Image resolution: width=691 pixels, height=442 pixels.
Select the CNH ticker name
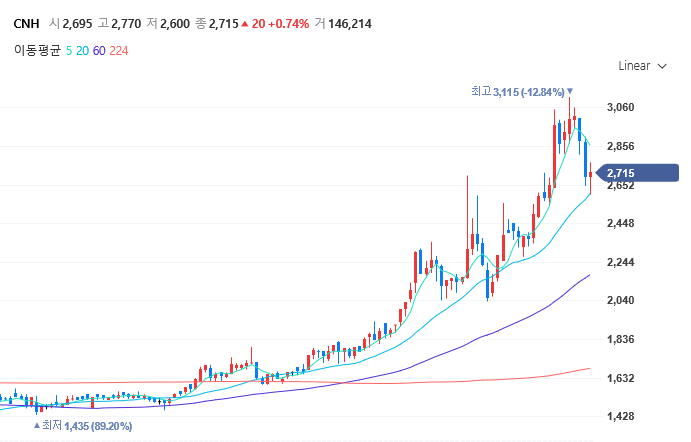(x=25, y=23)
